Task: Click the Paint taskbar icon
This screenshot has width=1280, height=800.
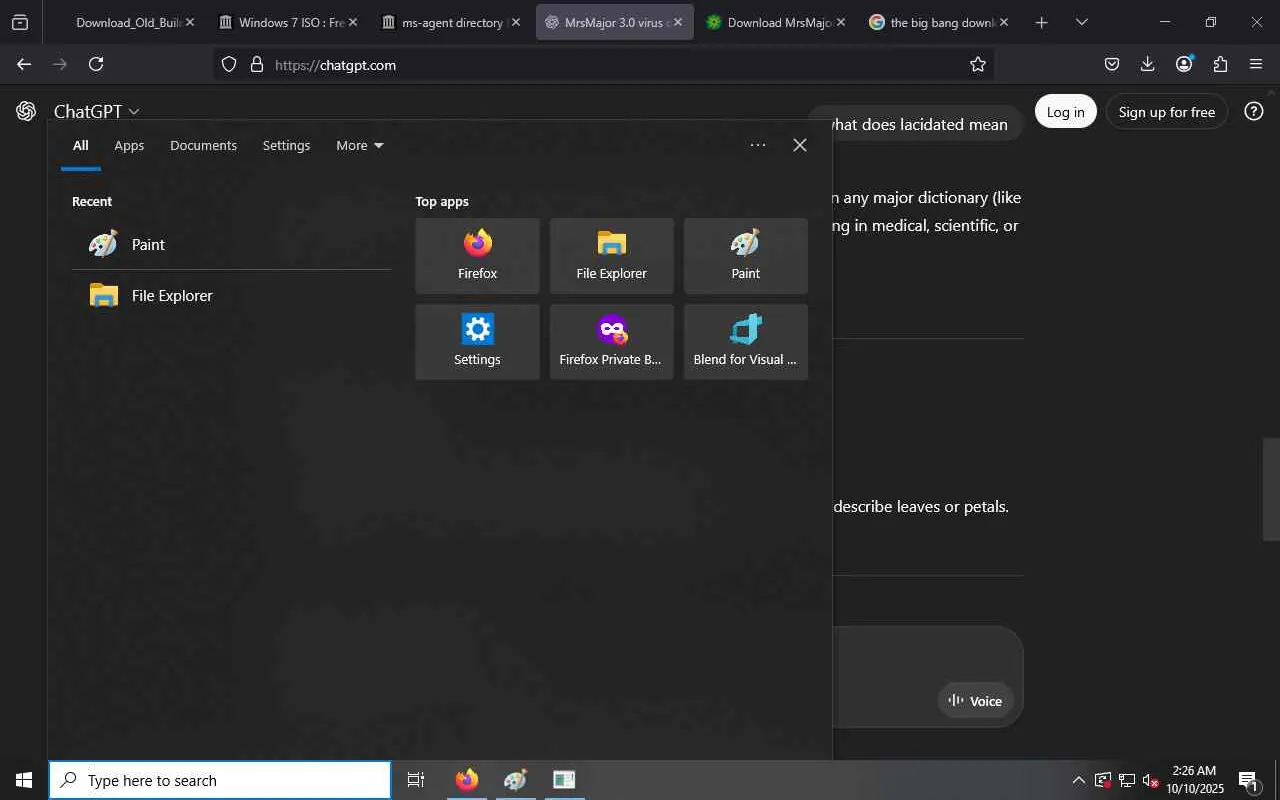Action: 515,780
